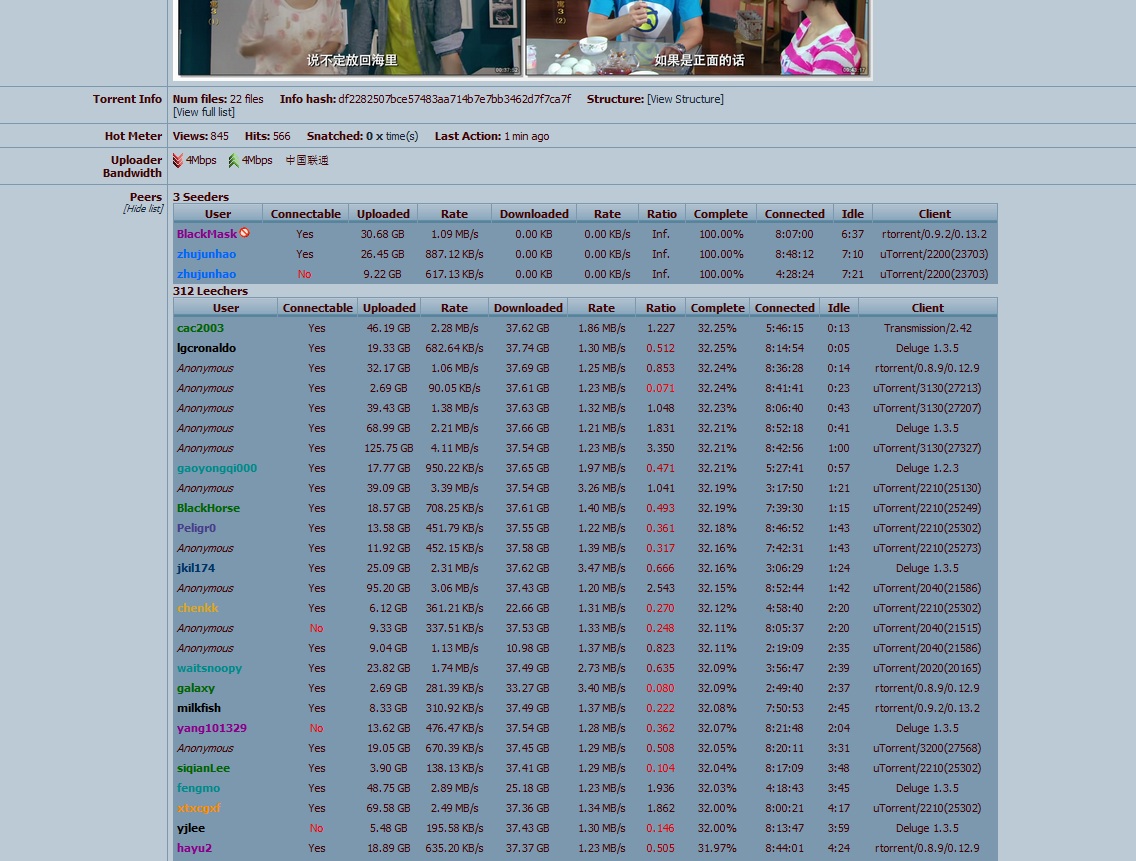
Task: Open the fengmo user profile
Action: (199, 788)
